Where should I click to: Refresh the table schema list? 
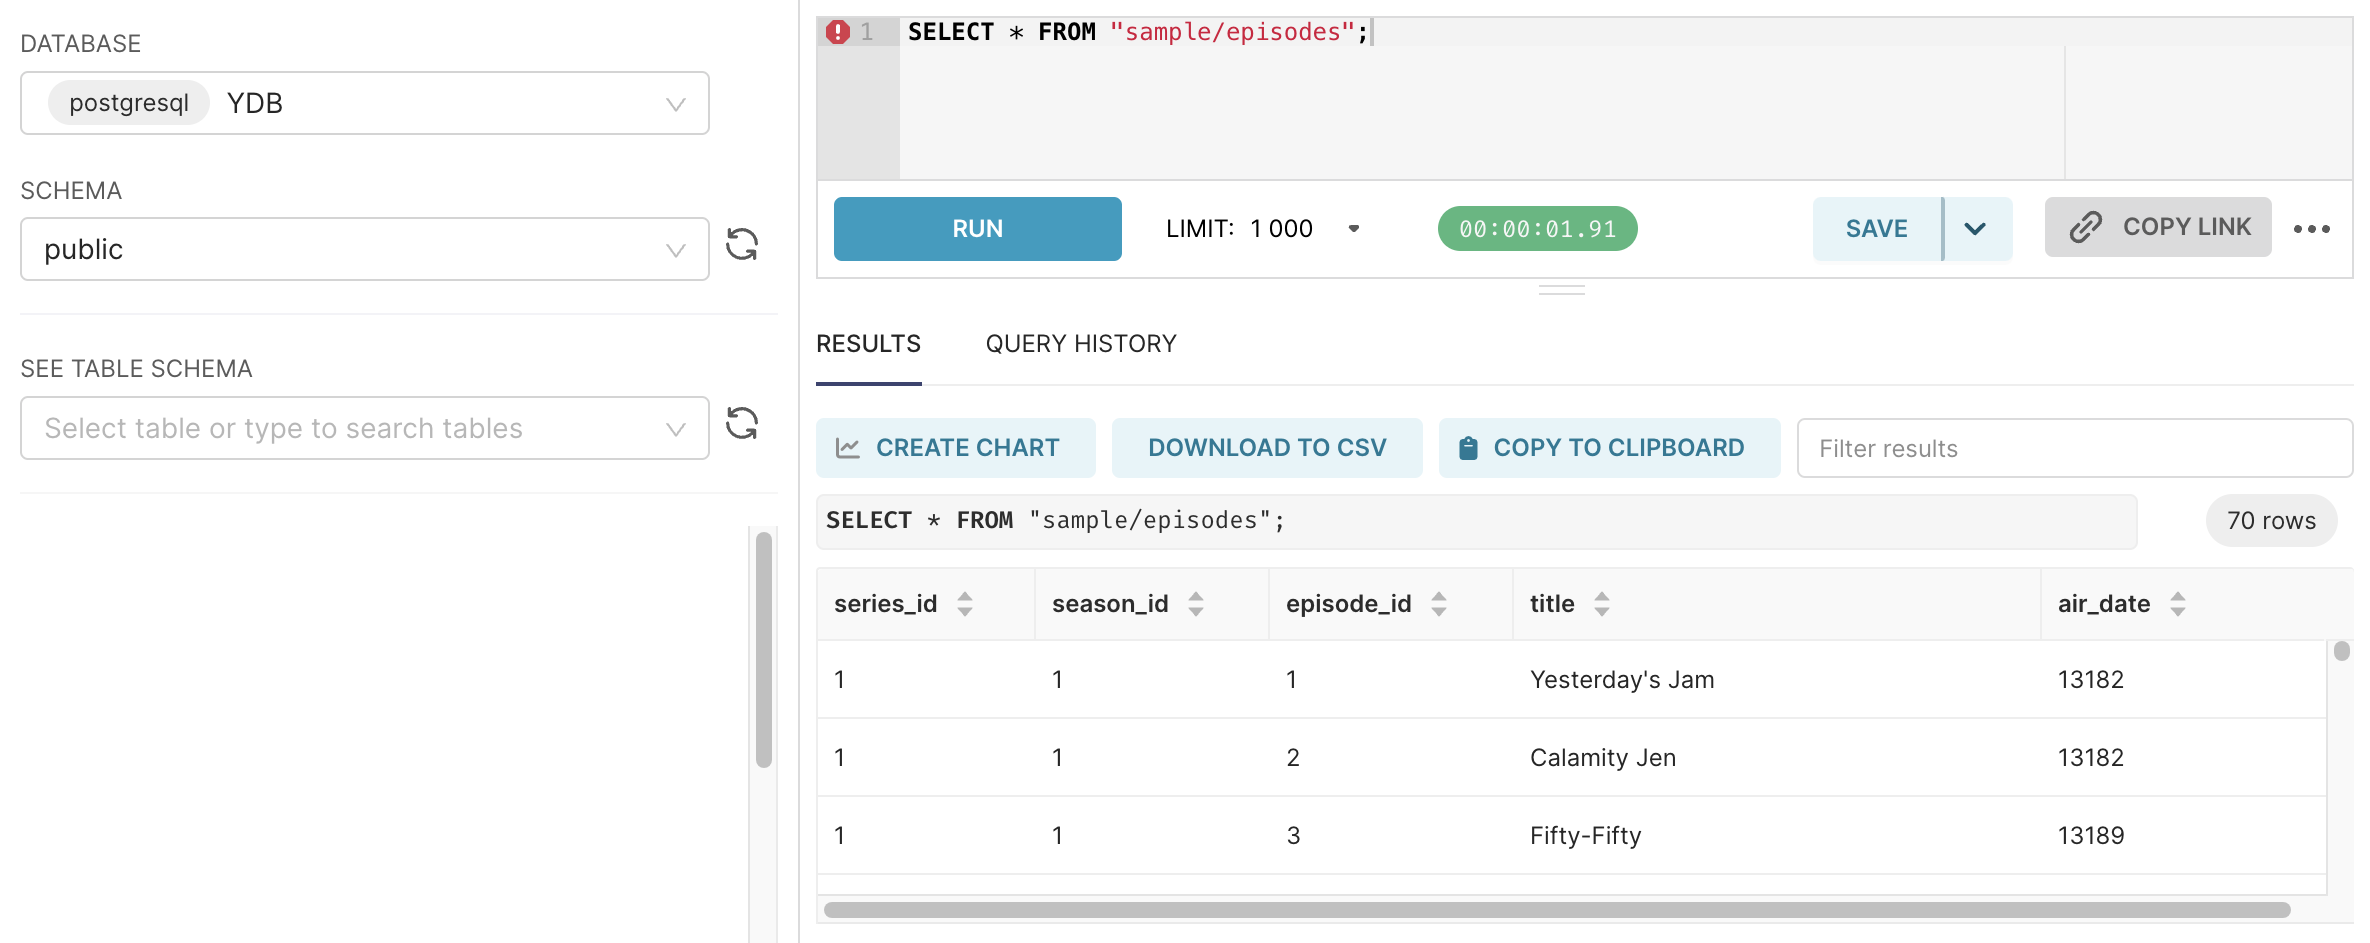(x=742, y=424)
